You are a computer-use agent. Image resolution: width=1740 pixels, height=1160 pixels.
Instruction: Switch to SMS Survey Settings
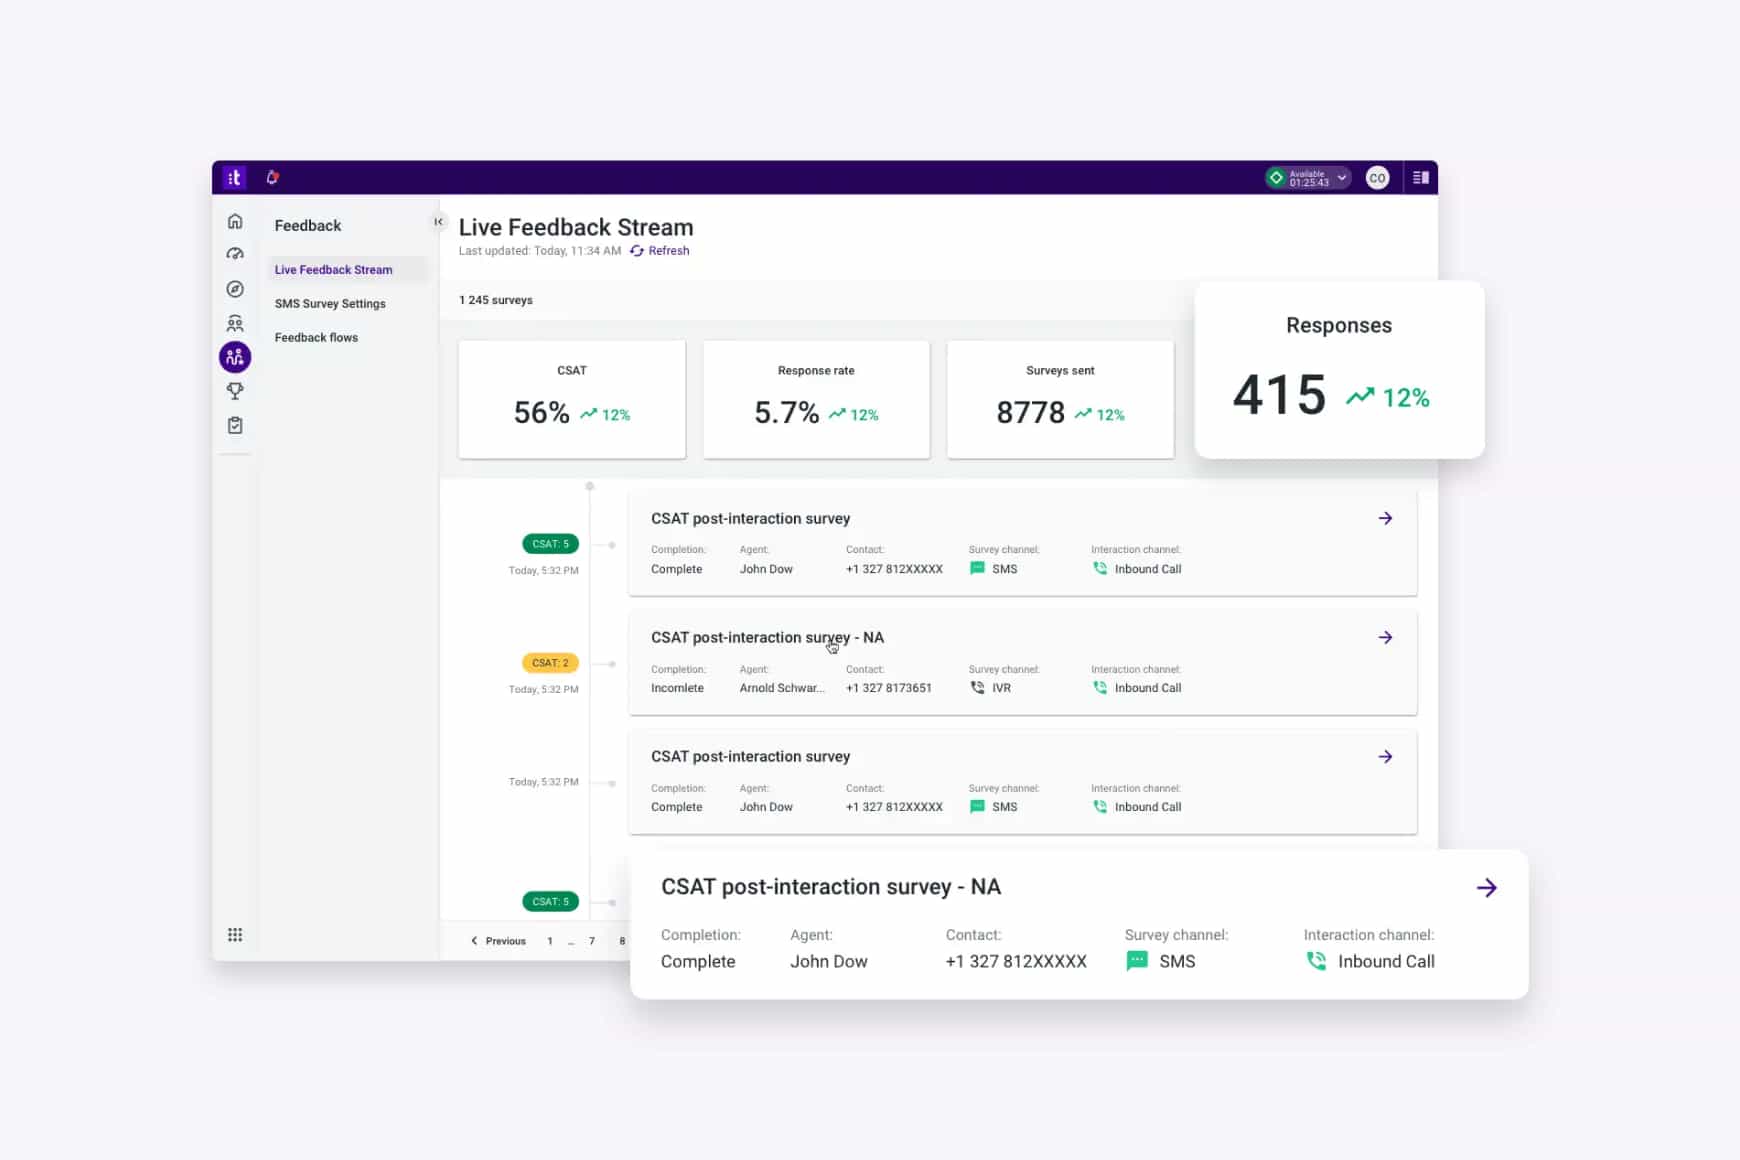tap(330, 303)
